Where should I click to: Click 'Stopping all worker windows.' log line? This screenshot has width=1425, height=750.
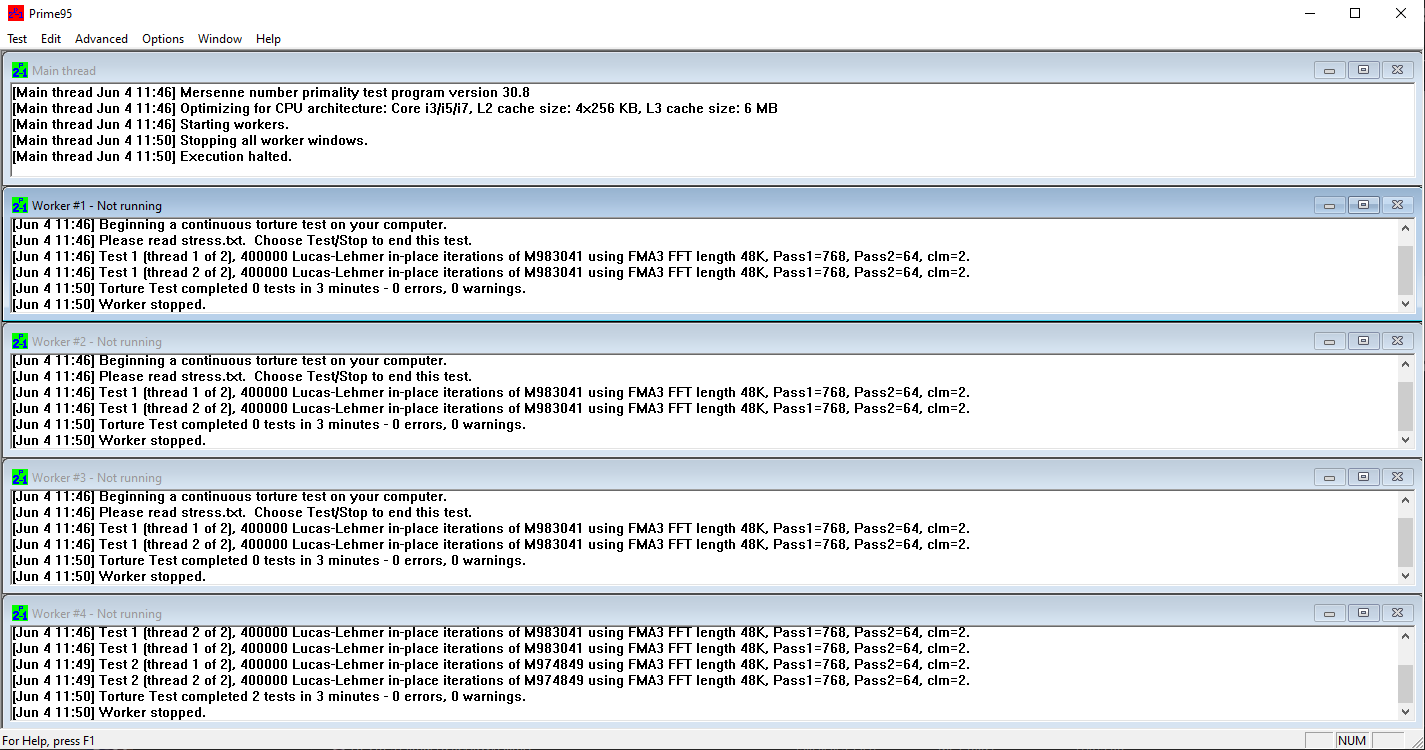190,140
